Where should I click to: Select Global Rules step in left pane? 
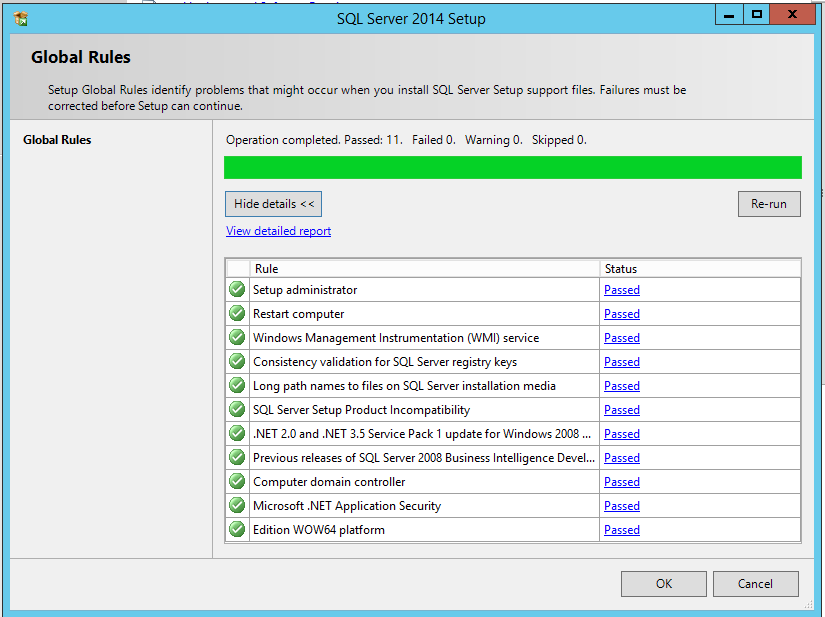tap(57, 140)
